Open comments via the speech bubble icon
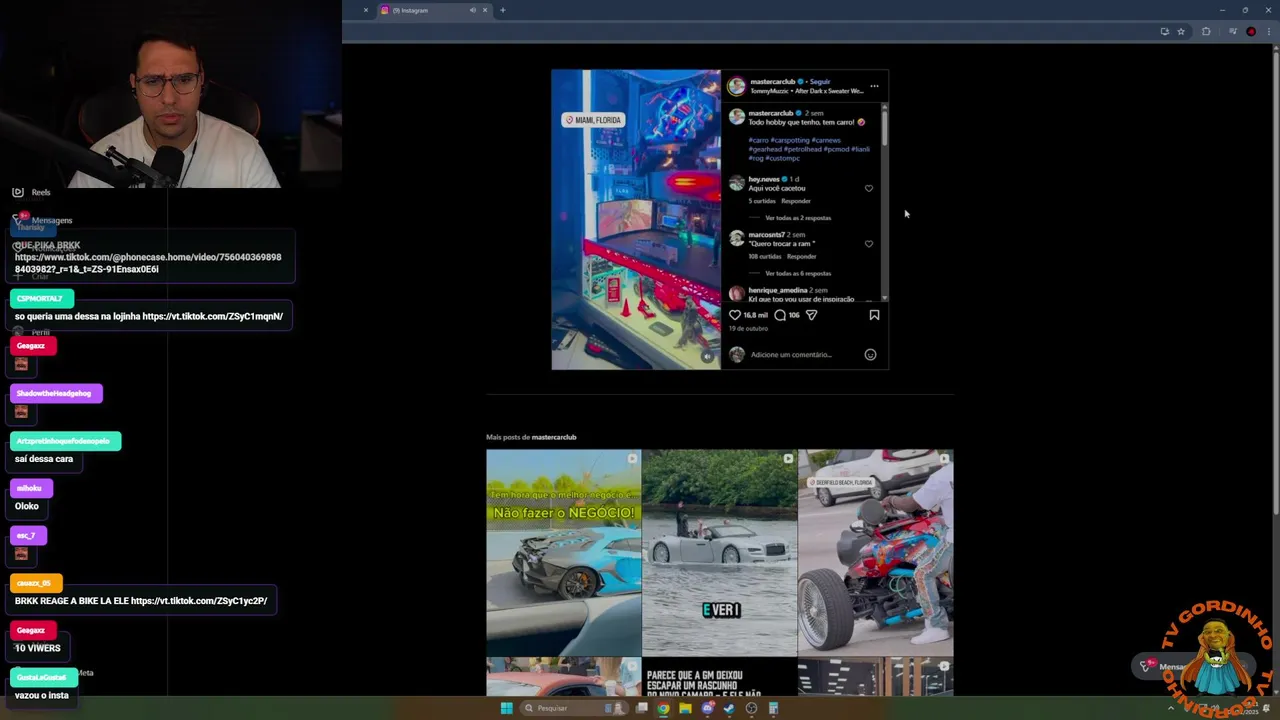The image size is (1280, 720). 780,315
